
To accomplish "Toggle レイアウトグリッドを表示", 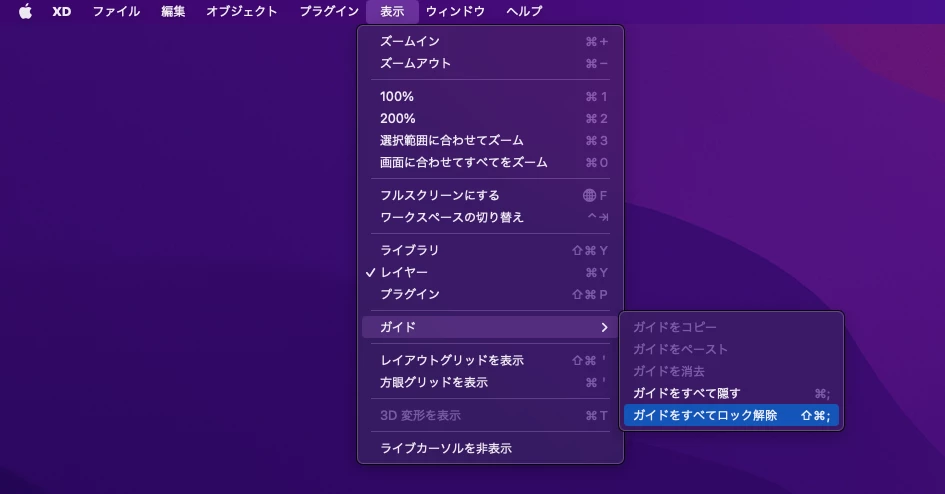I will click(x=491, y=360).
